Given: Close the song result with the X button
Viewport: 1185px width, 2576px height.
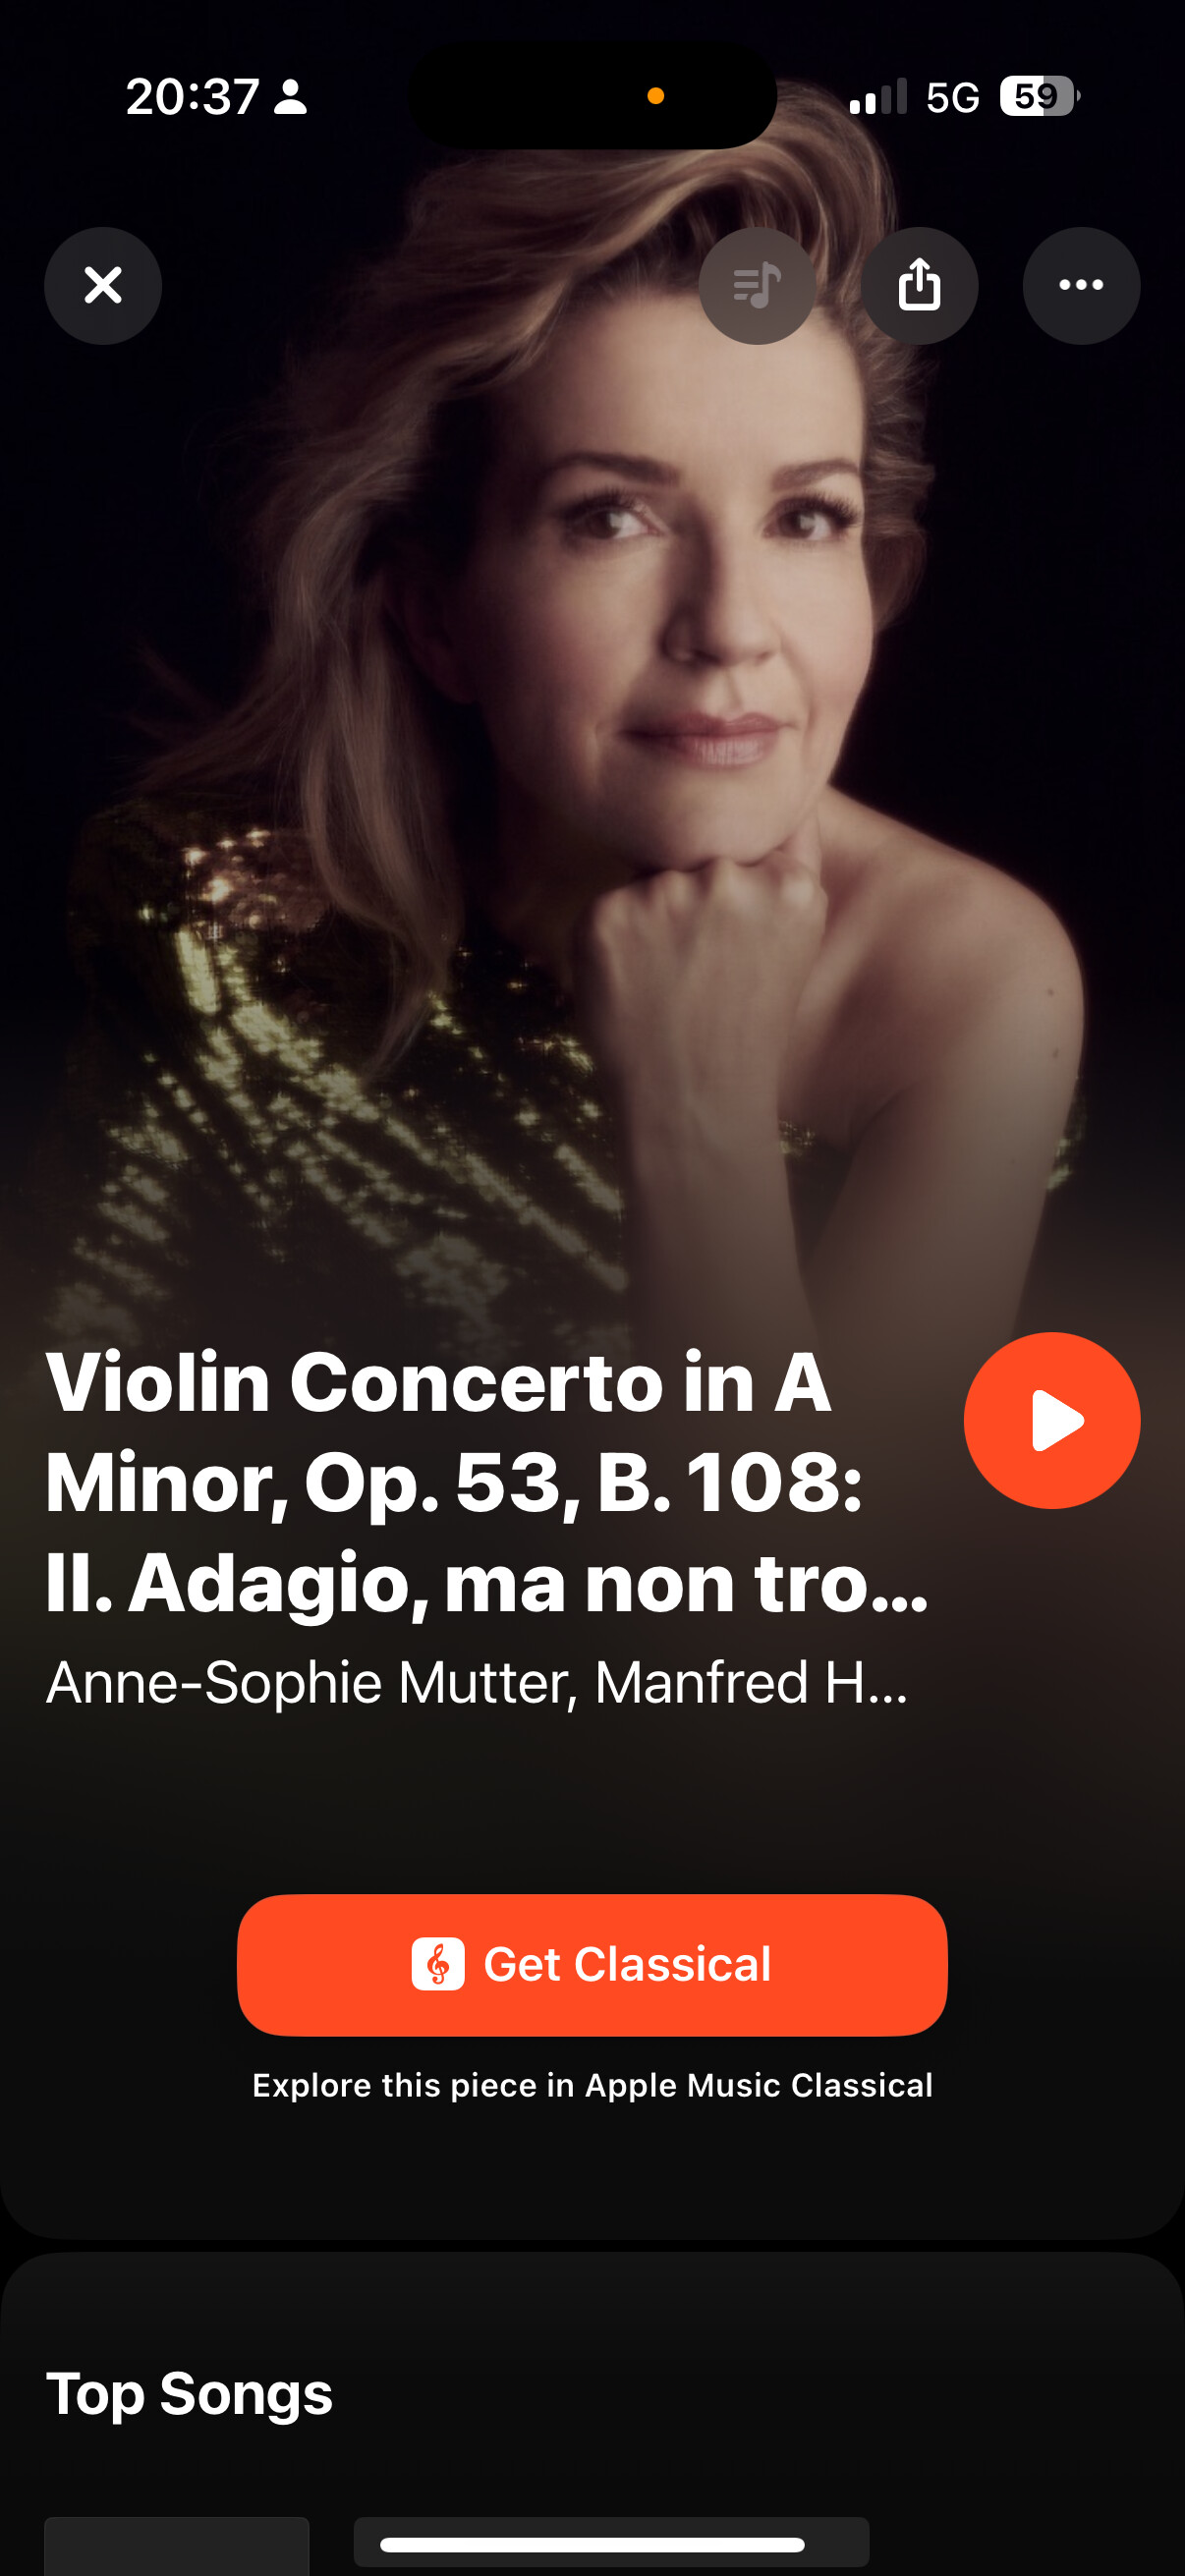Looking at the screenshot, I should click(x=103, y=286).
